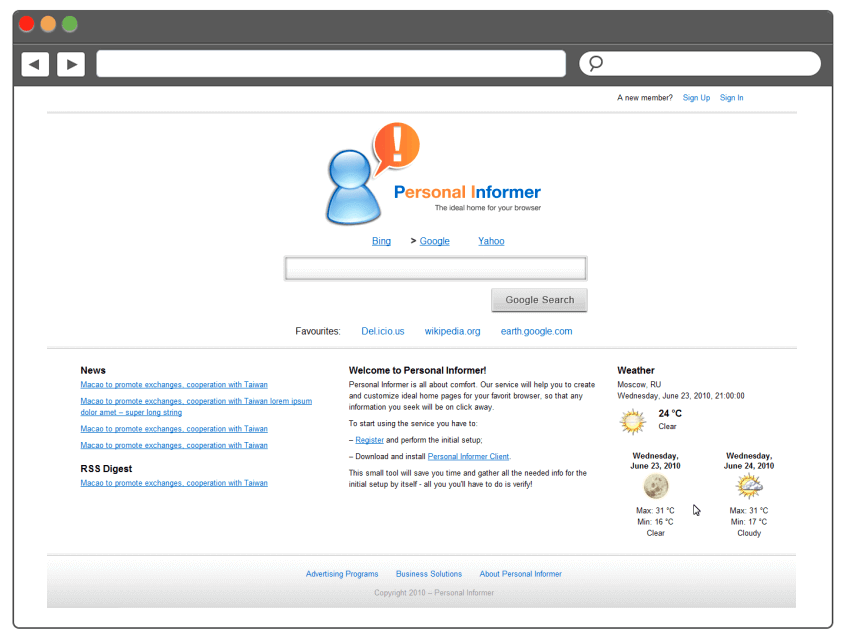Click the tagline 'The ideal home for your browser'
850x638 pixels.
click(x=488, y=208)
